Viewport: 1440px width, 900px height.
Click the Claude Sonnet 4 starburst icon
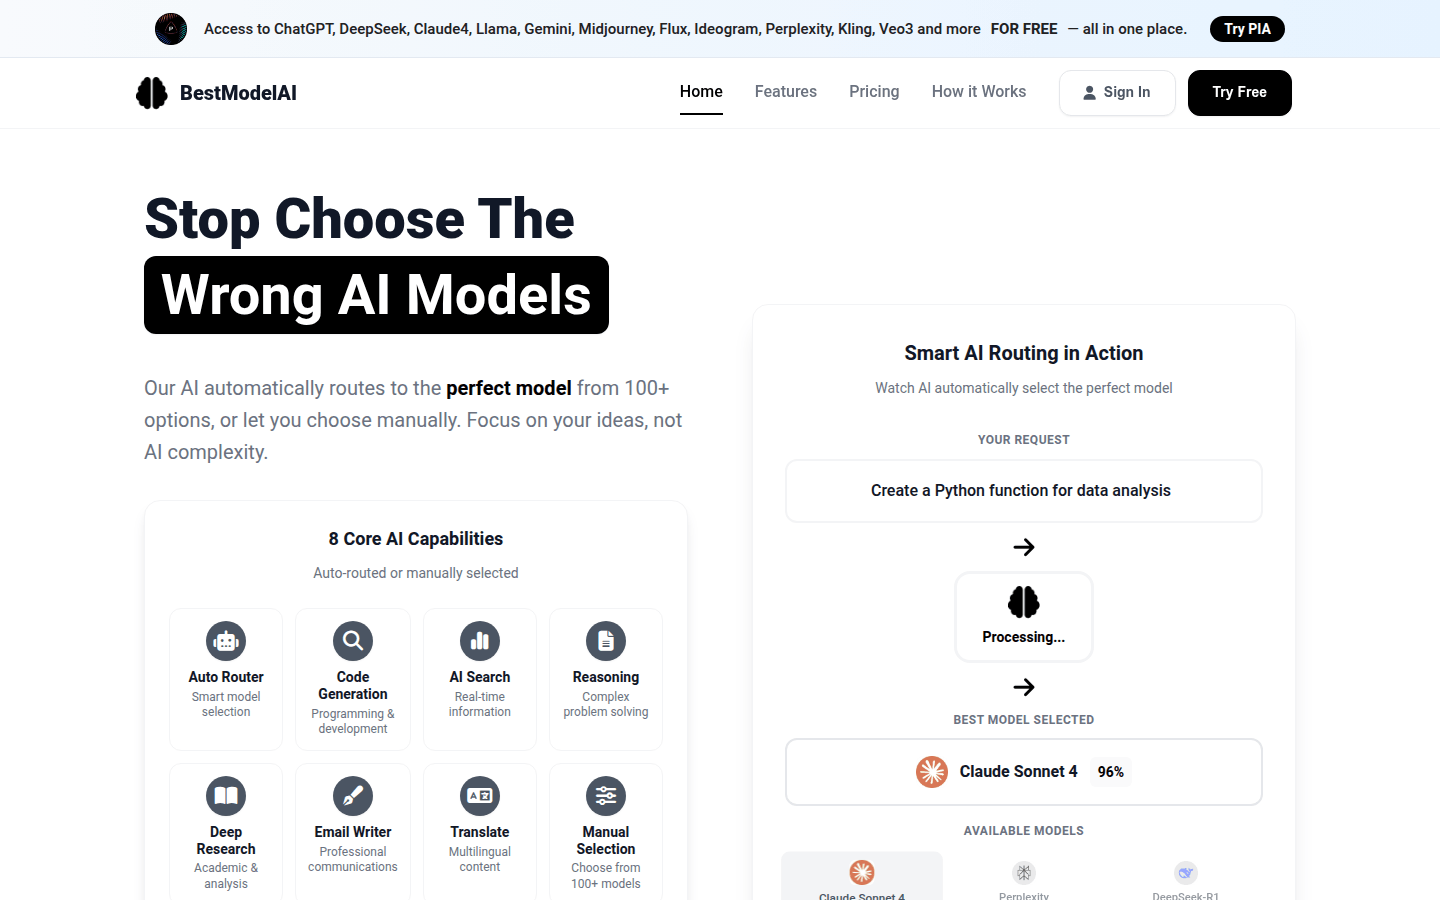coord(932,772)
